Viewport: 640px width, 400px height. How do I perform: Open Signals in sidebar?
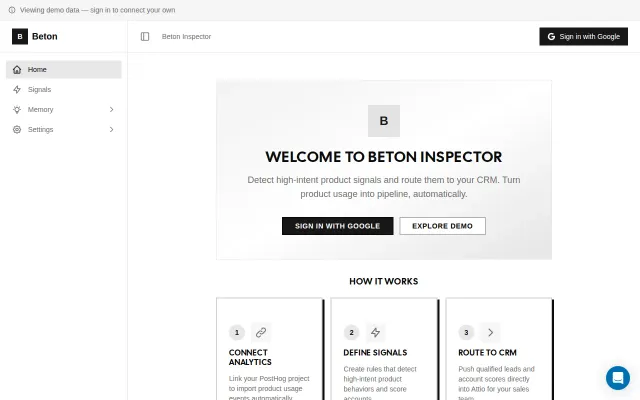[64, 89]
